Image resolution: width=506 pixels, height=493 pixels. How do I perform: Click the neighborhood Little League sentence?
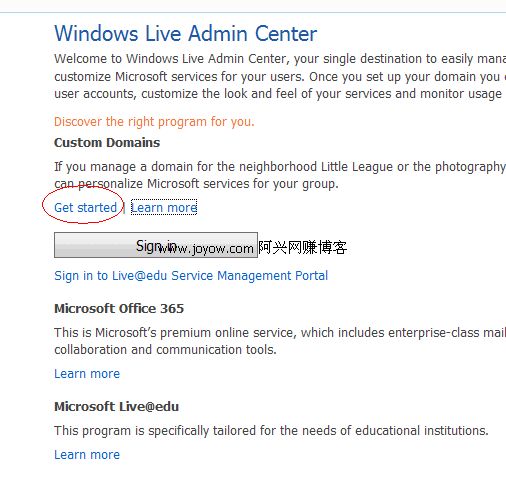280,167
